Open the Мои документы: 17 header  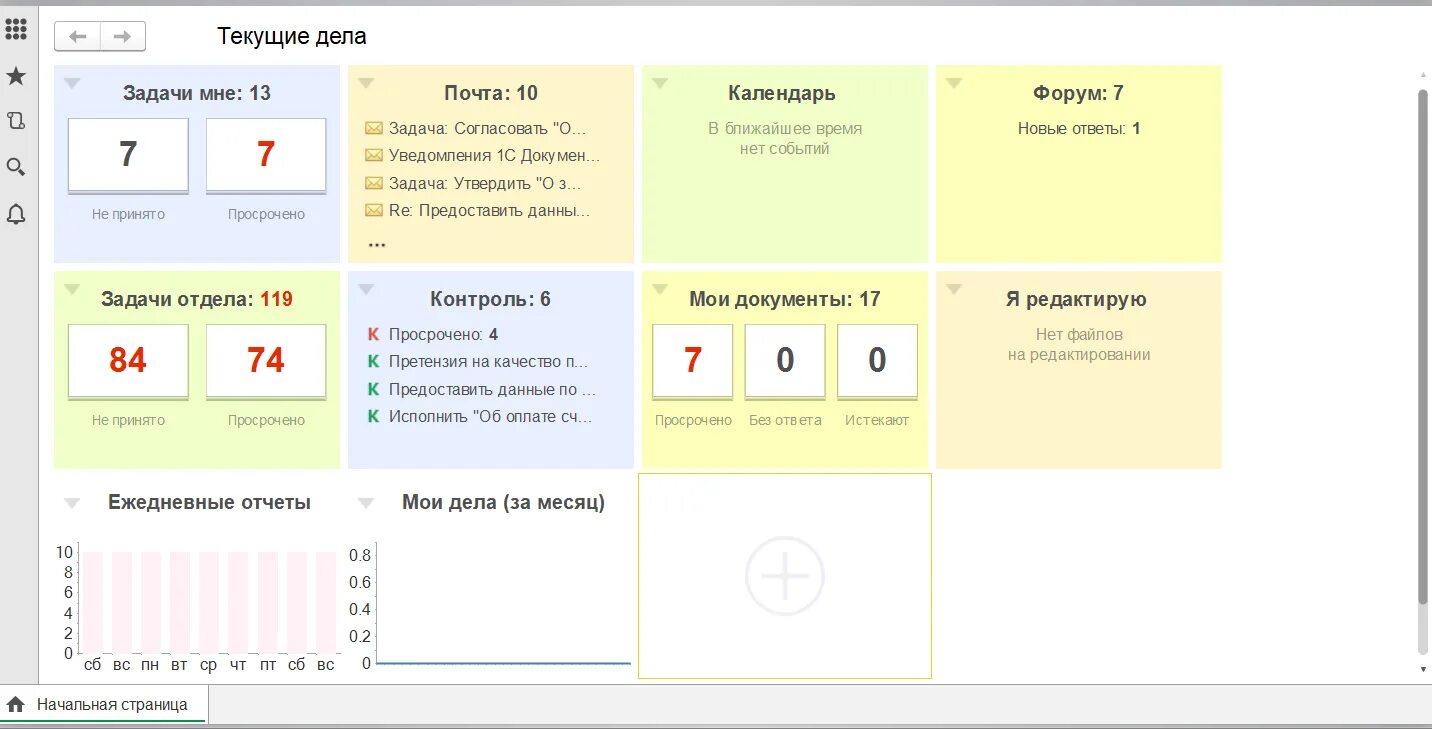785,299
